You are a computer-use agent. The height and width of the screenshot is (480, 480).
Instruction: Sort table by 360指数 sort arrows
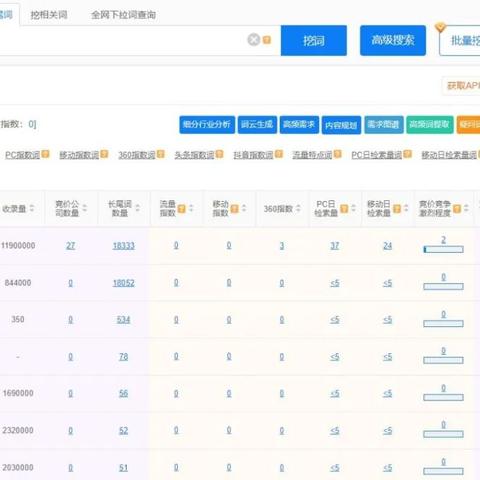[x=298, y=208]
